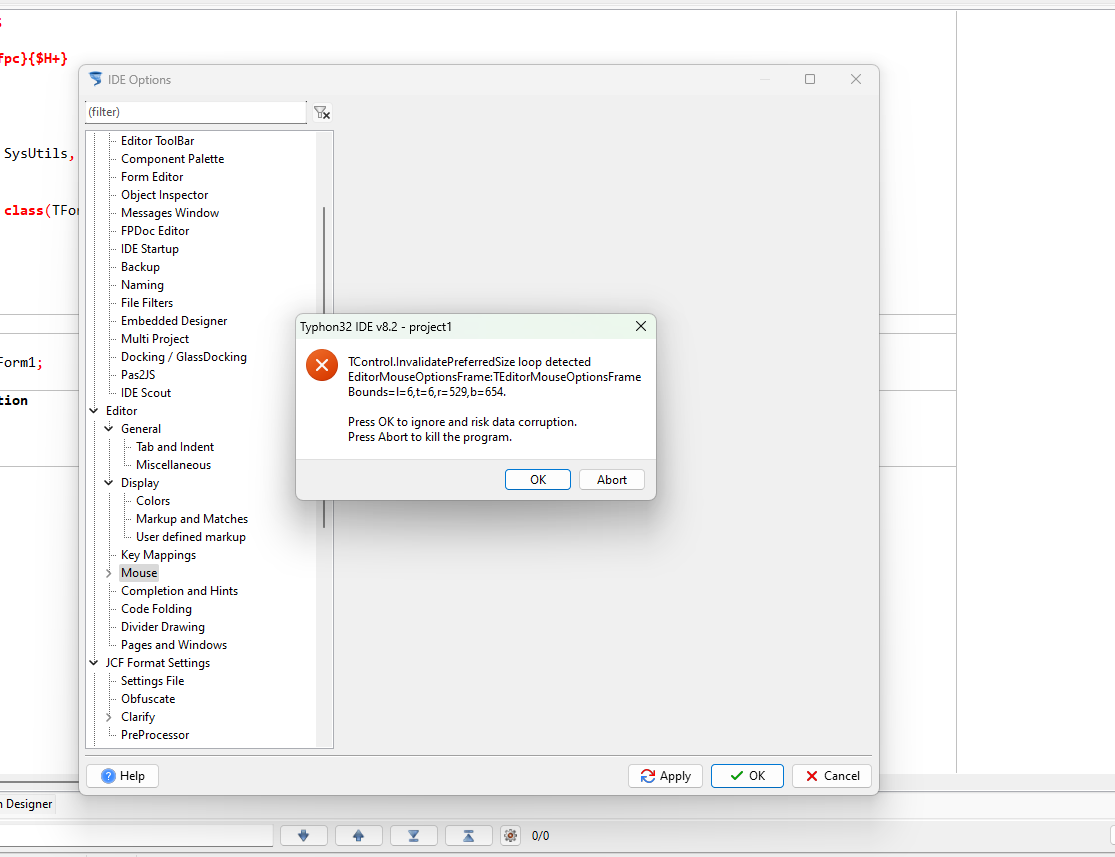The width and height of the screenshot is (1115, 857).
Task: Open Colors options
Action: point(153,501)
